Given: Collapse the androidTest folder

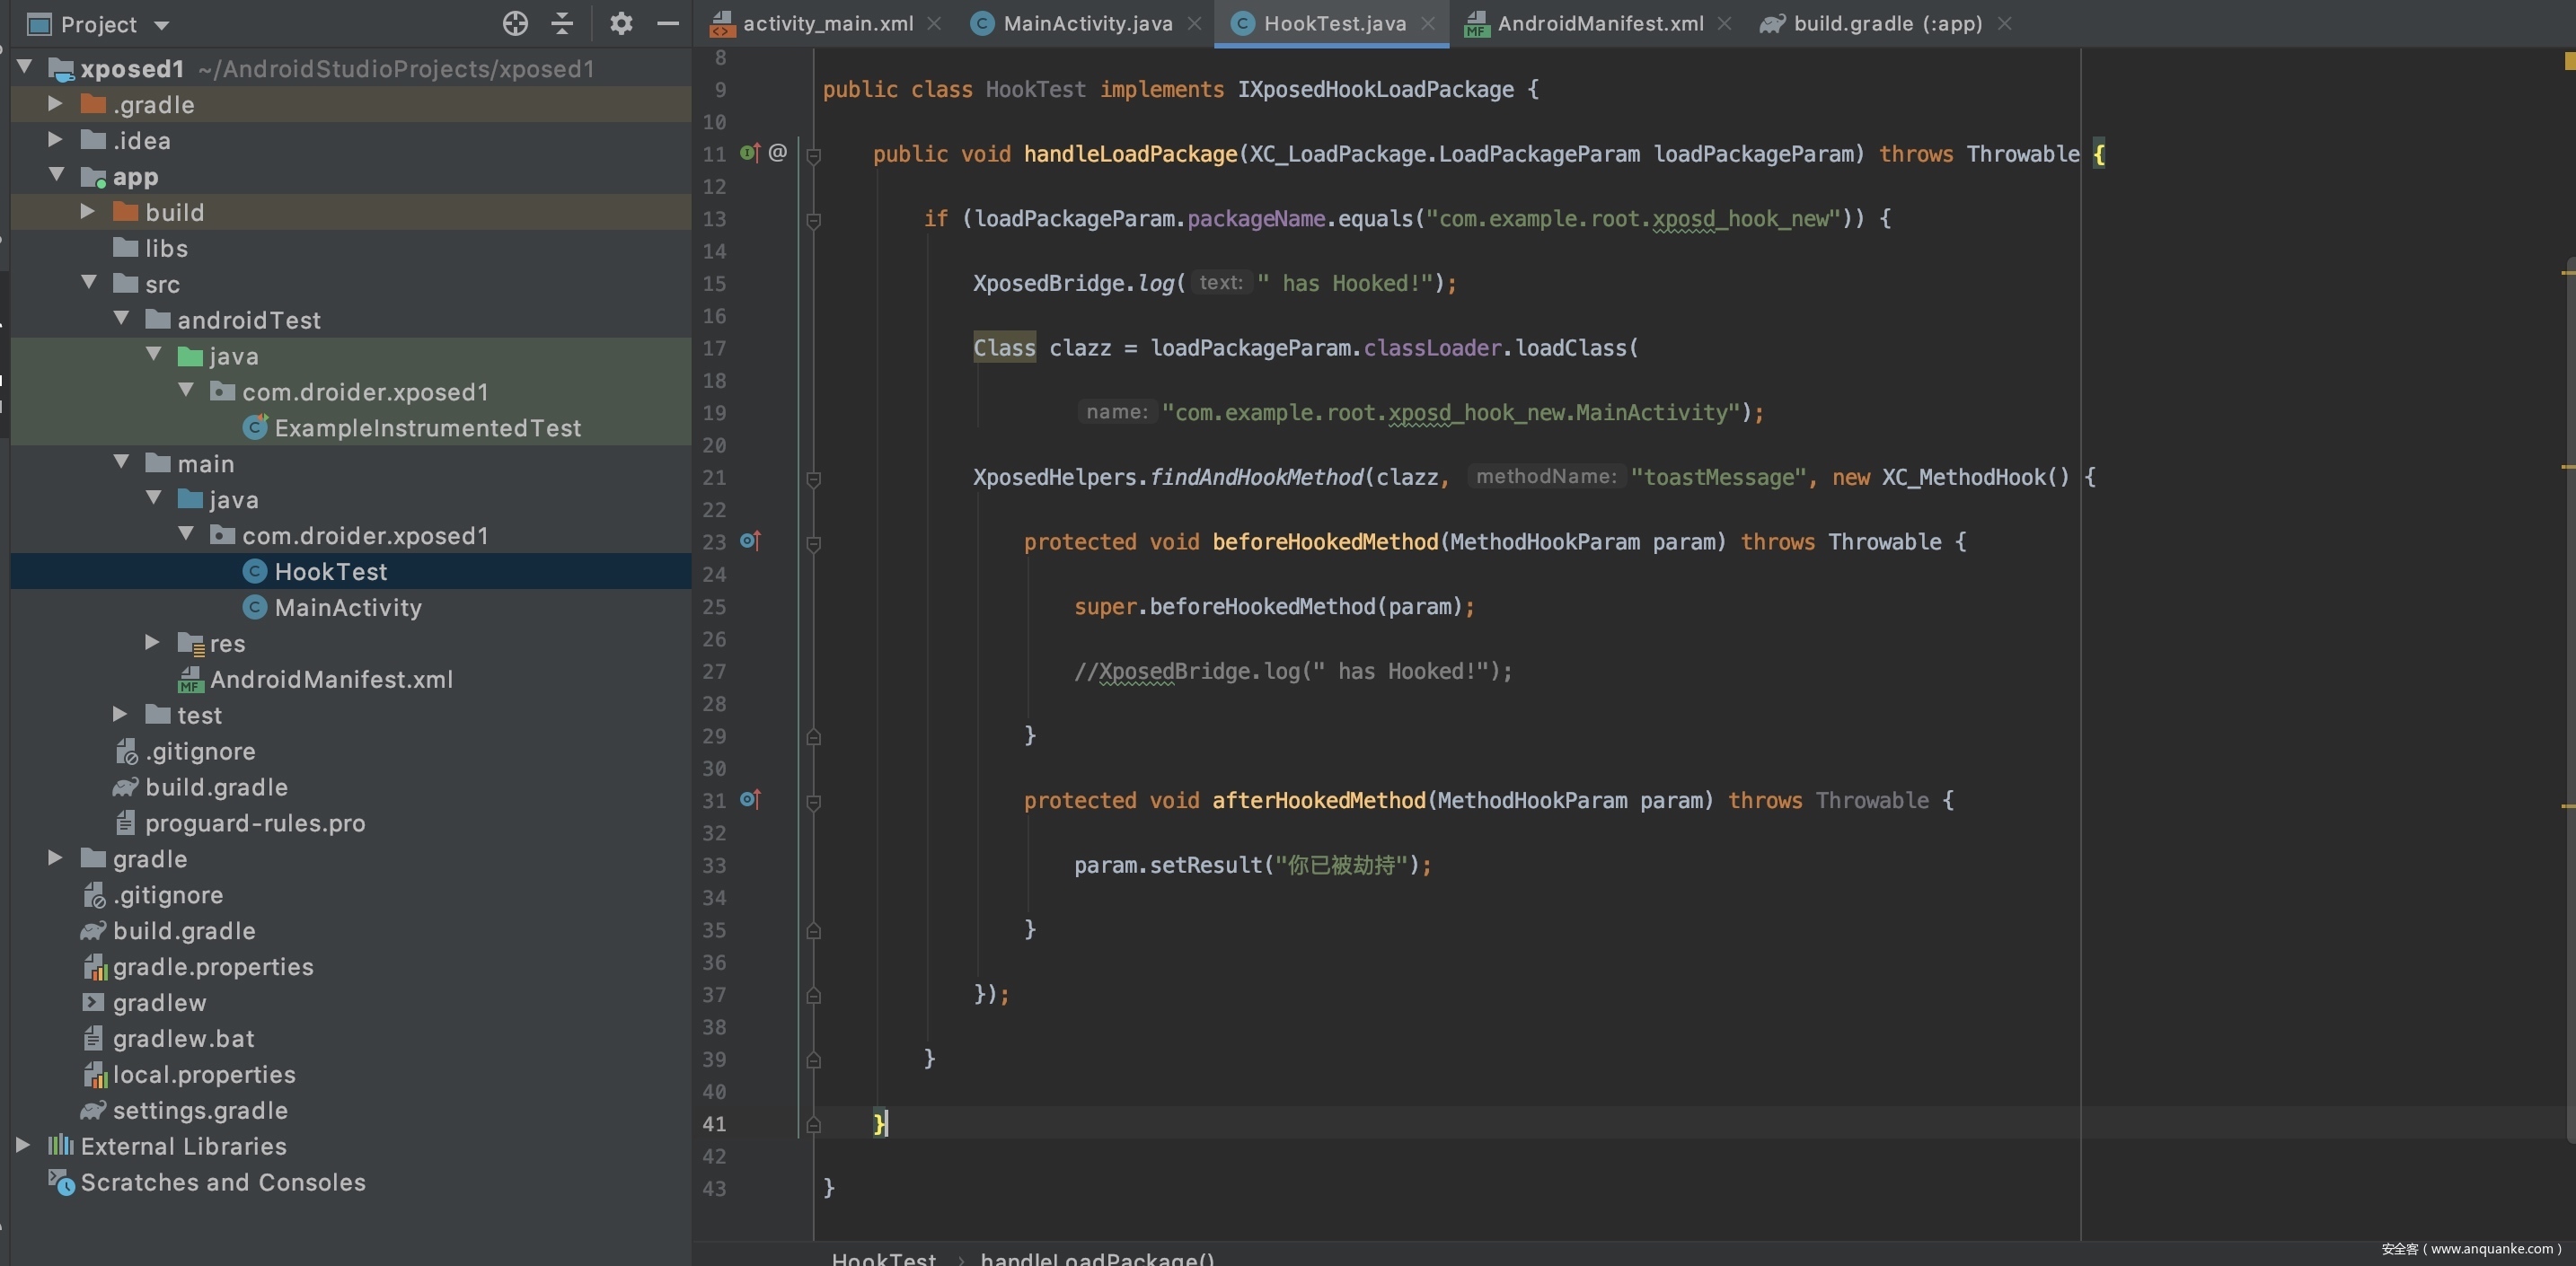Looking at the screenshot, I should click(121, 319).
